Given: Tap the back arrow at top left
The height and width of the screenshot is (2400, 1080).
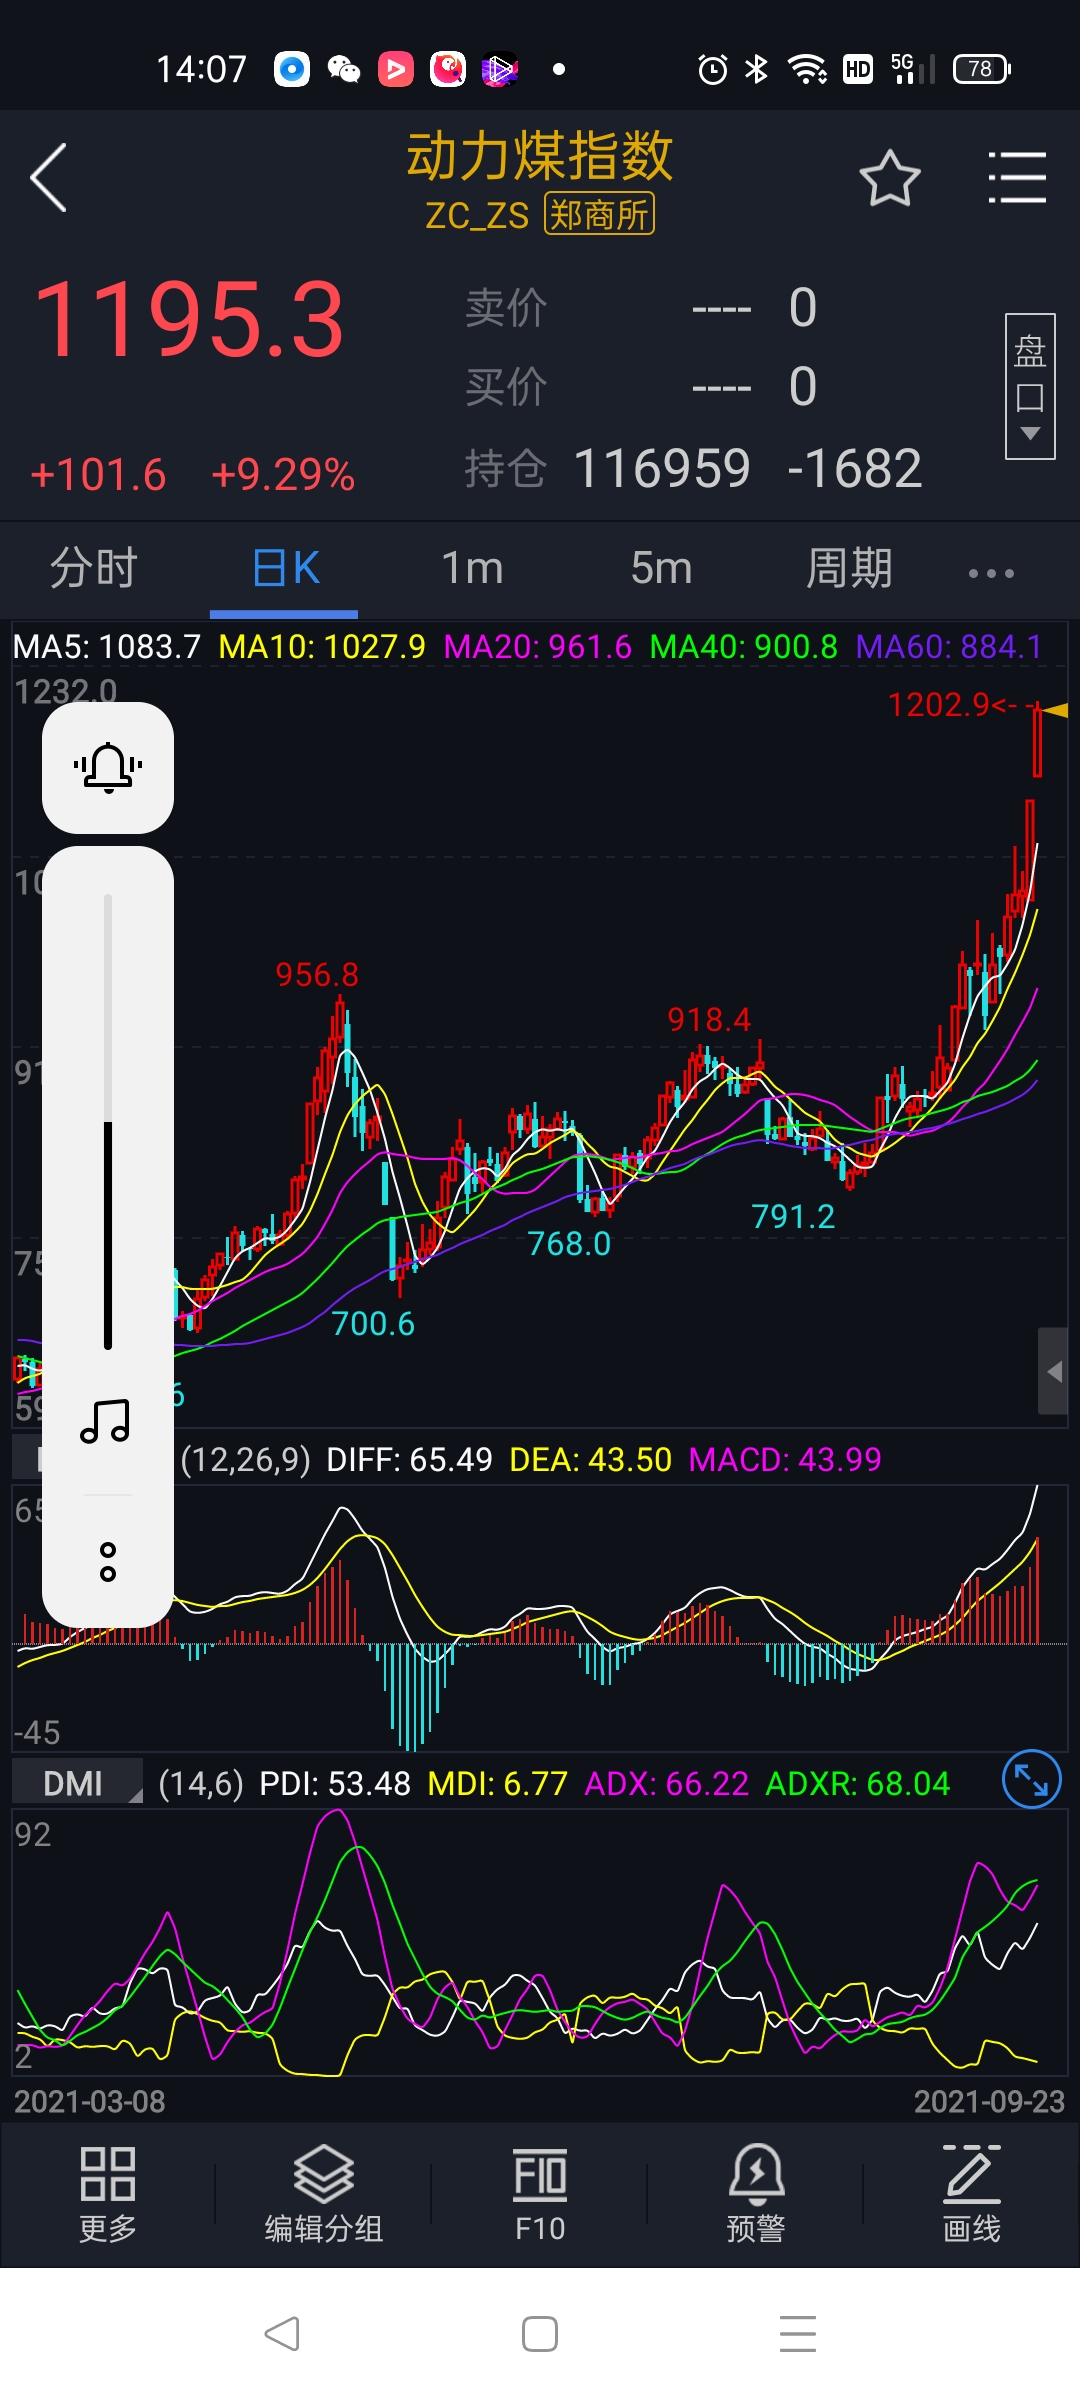Looking at the screenshot, I should (50, 178).
